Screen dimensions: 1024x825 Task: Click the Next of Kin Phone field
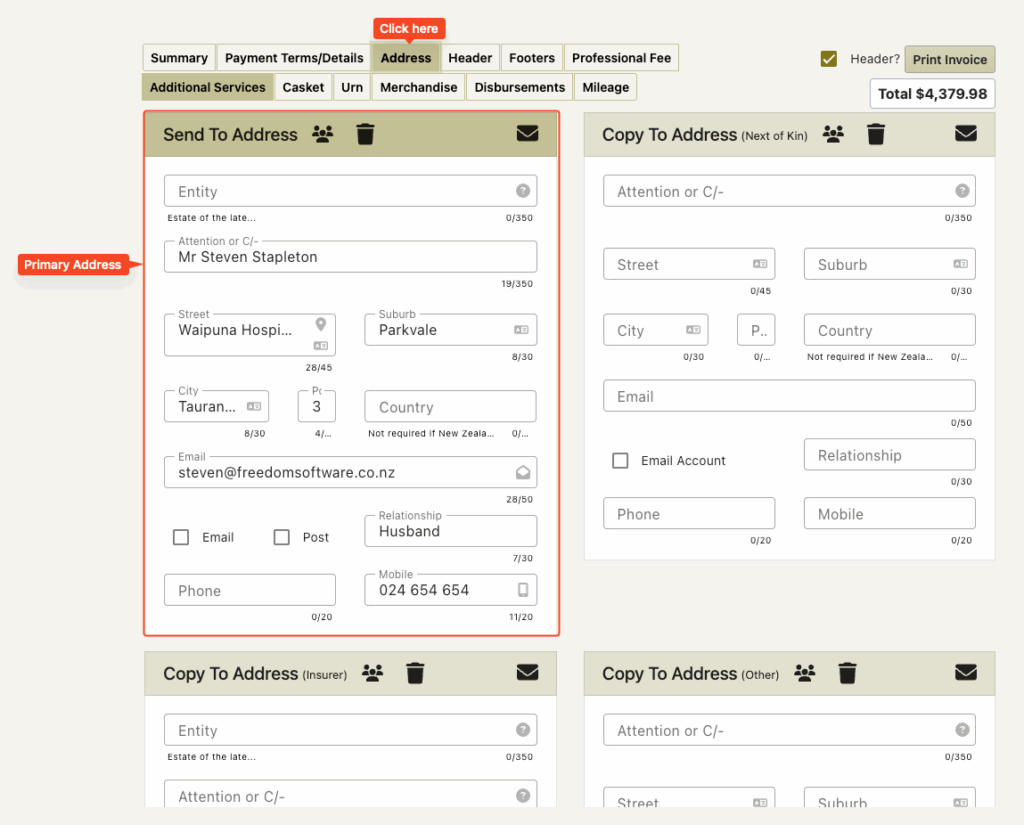[689, 513]
